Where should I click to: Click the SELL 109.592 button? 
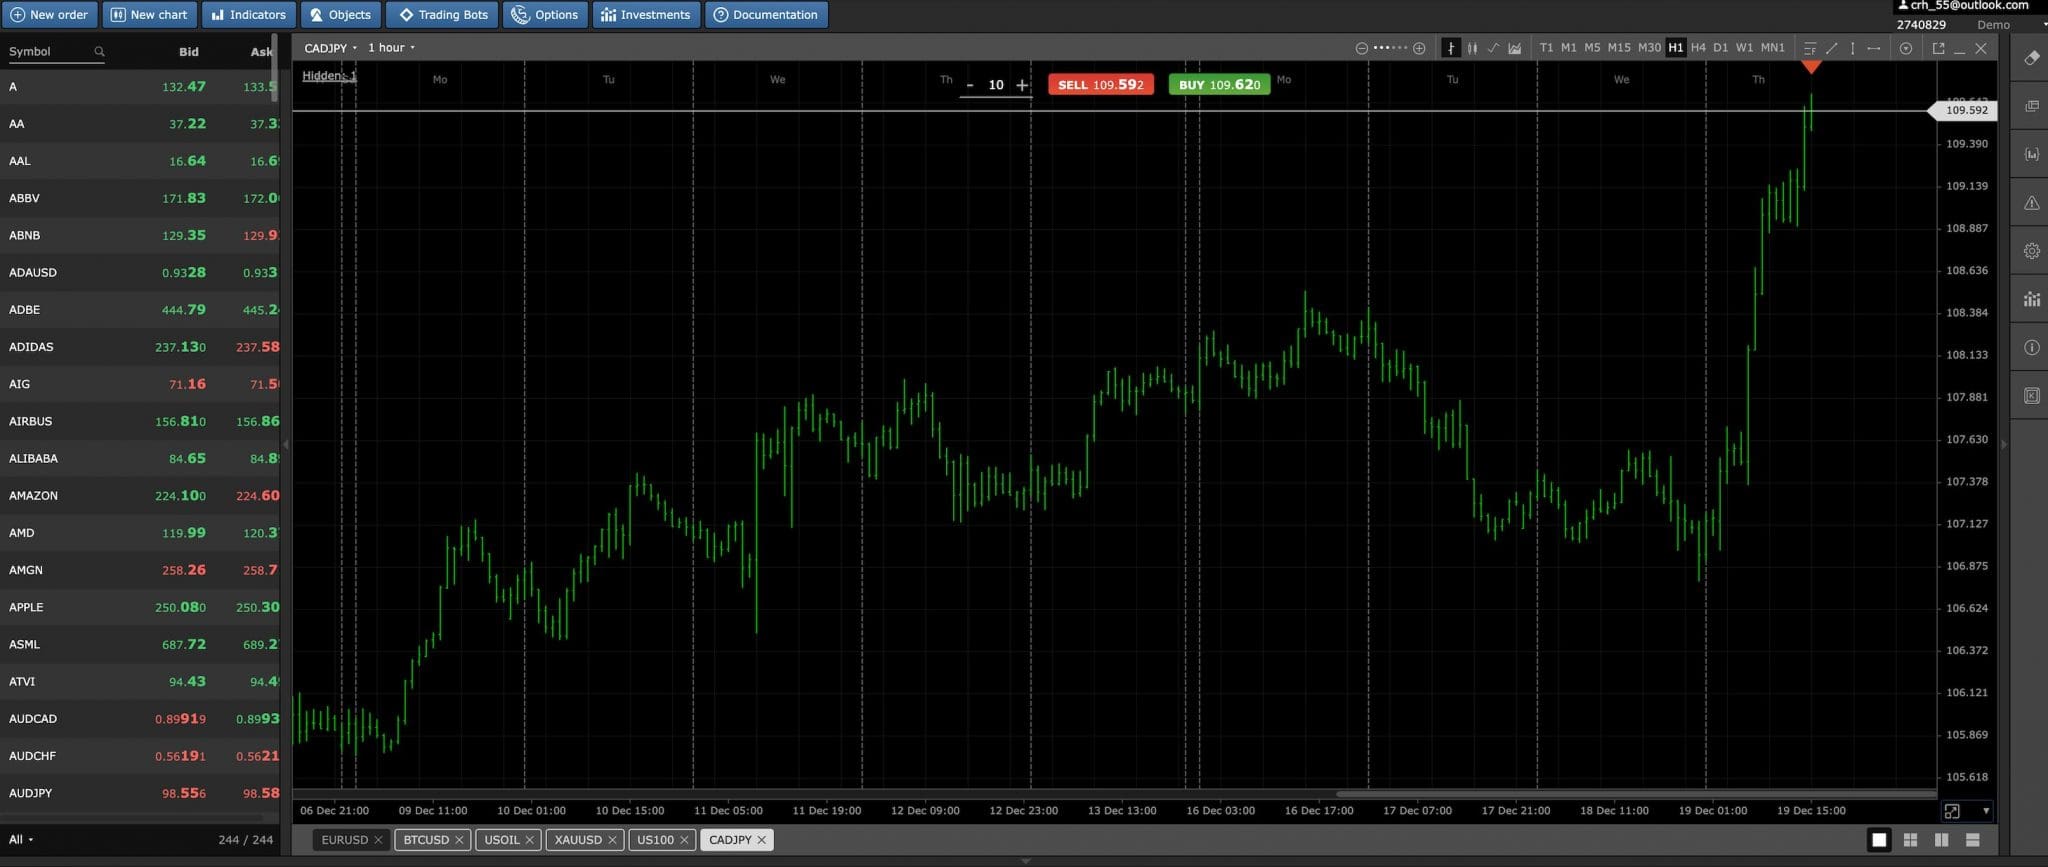(x=1101, y=85)
